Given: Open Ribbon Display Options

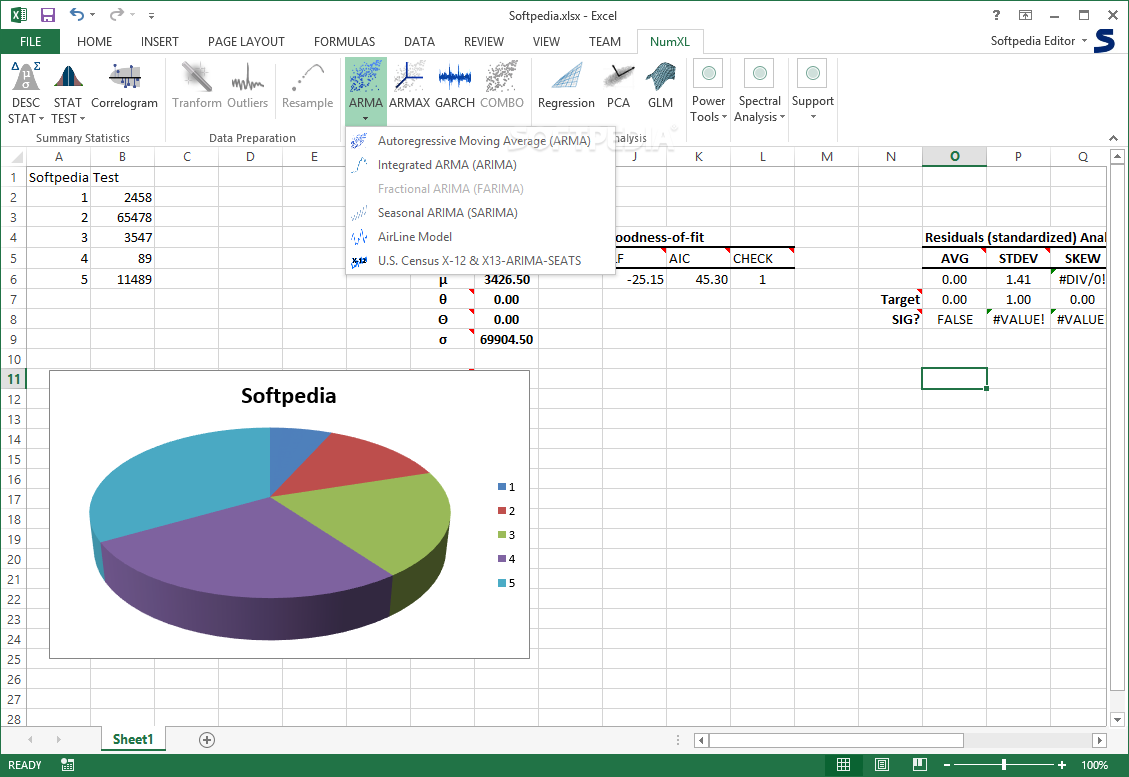Looking at the screenshot, I should (1025, 14).
